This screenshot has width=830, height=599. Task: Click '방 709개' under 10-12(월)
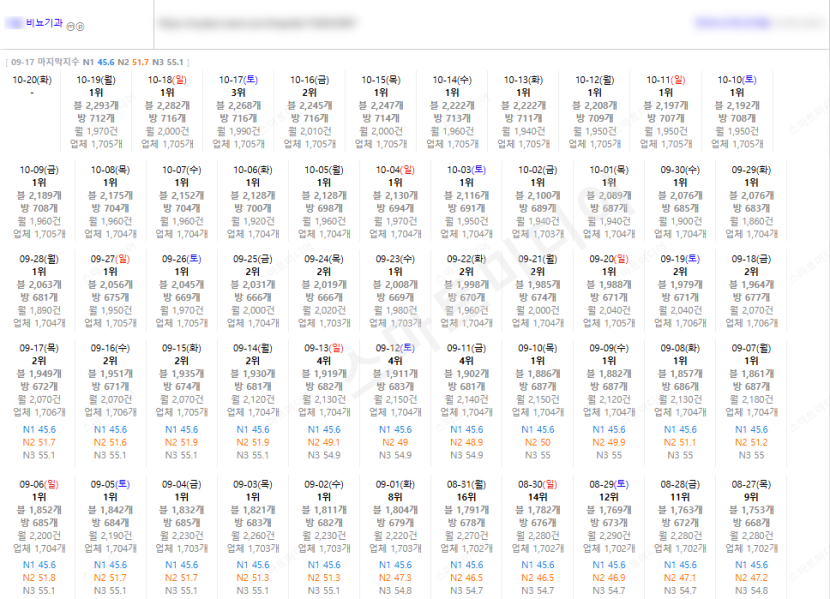(594, 118)
